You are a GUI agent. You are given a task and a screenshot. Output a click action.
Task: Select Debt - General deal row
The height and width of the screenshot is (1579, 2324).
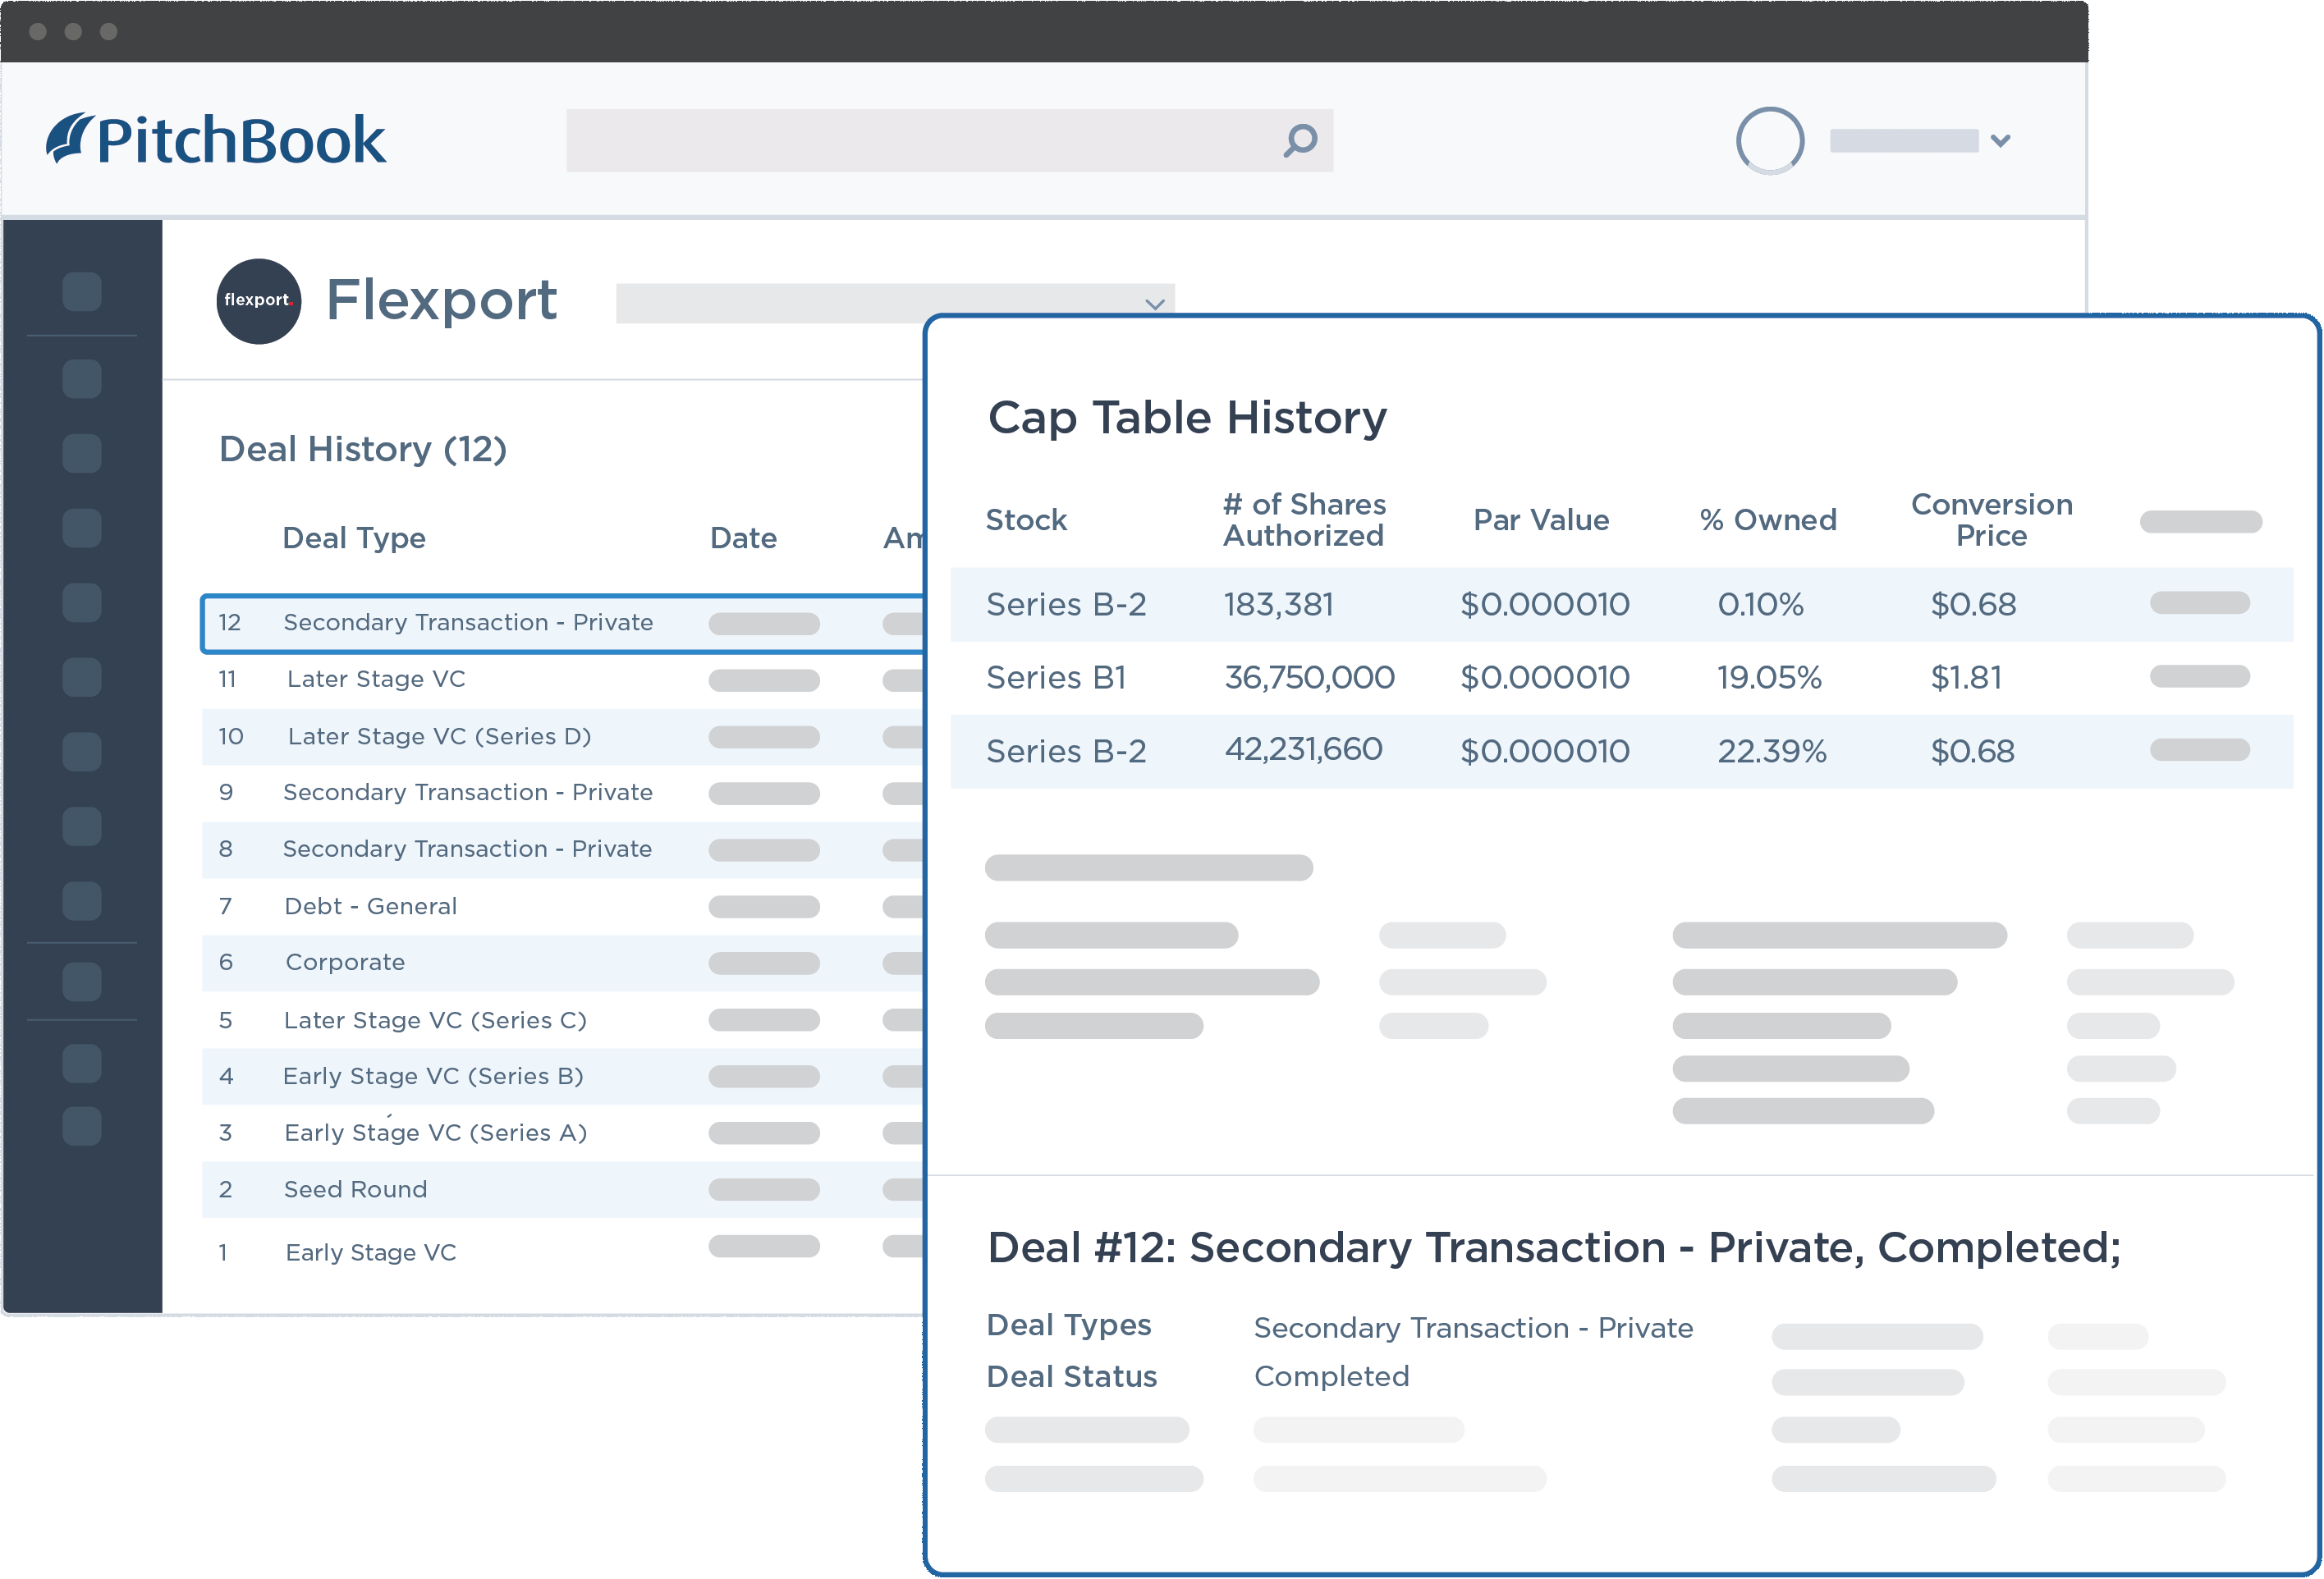tap(562, 907)
